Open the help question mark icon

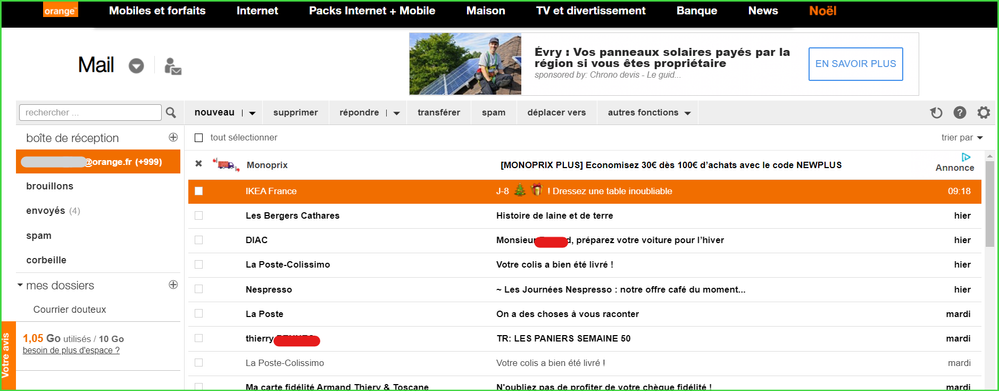click(960, 113)
